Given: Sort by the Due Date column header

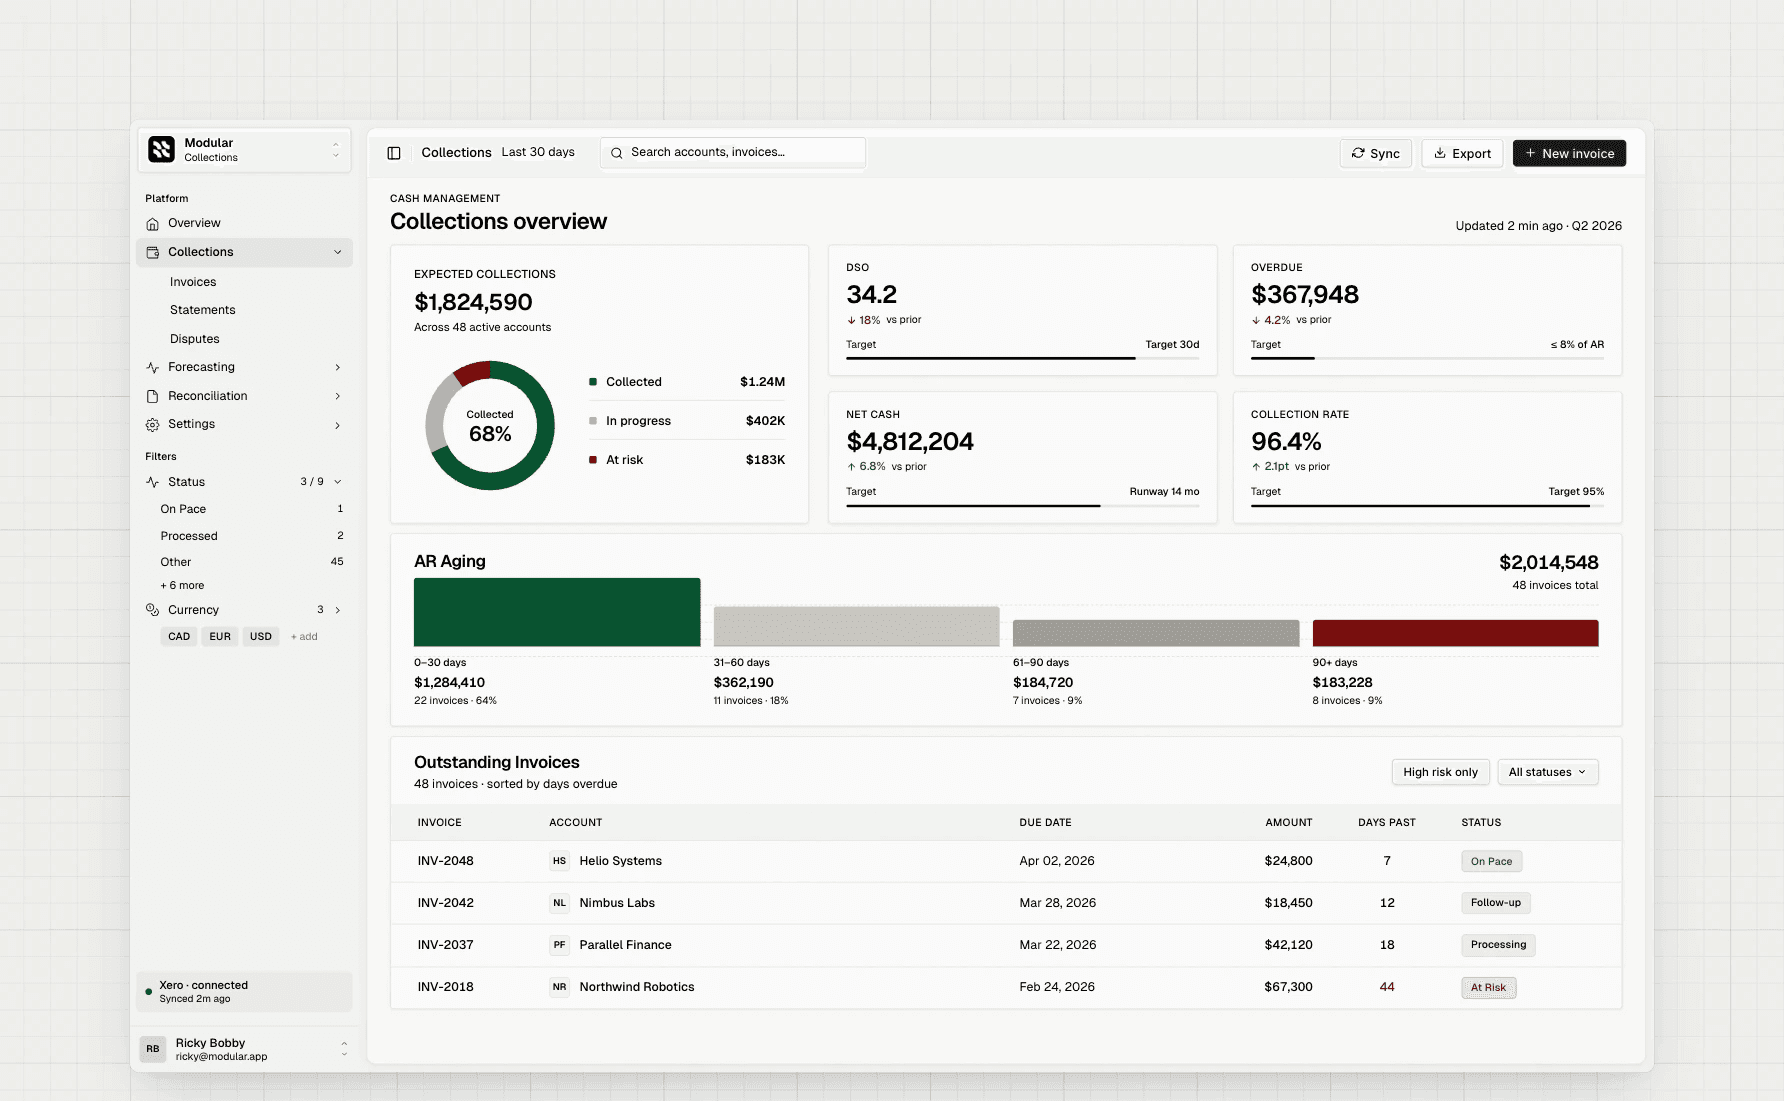Looking at the screenshot, I should point(1045,823).
